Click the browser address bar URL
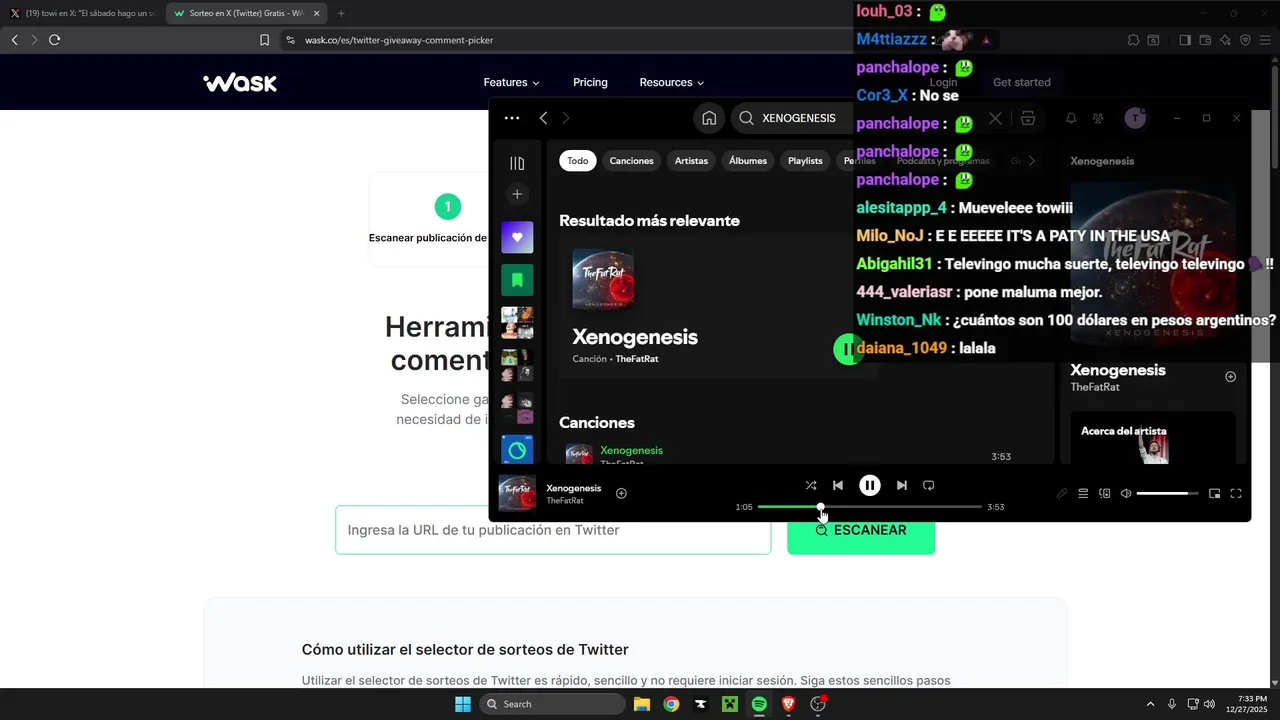Image resolution: width=1280 pixels, height=720 pixels. click(x=399, y=40)
